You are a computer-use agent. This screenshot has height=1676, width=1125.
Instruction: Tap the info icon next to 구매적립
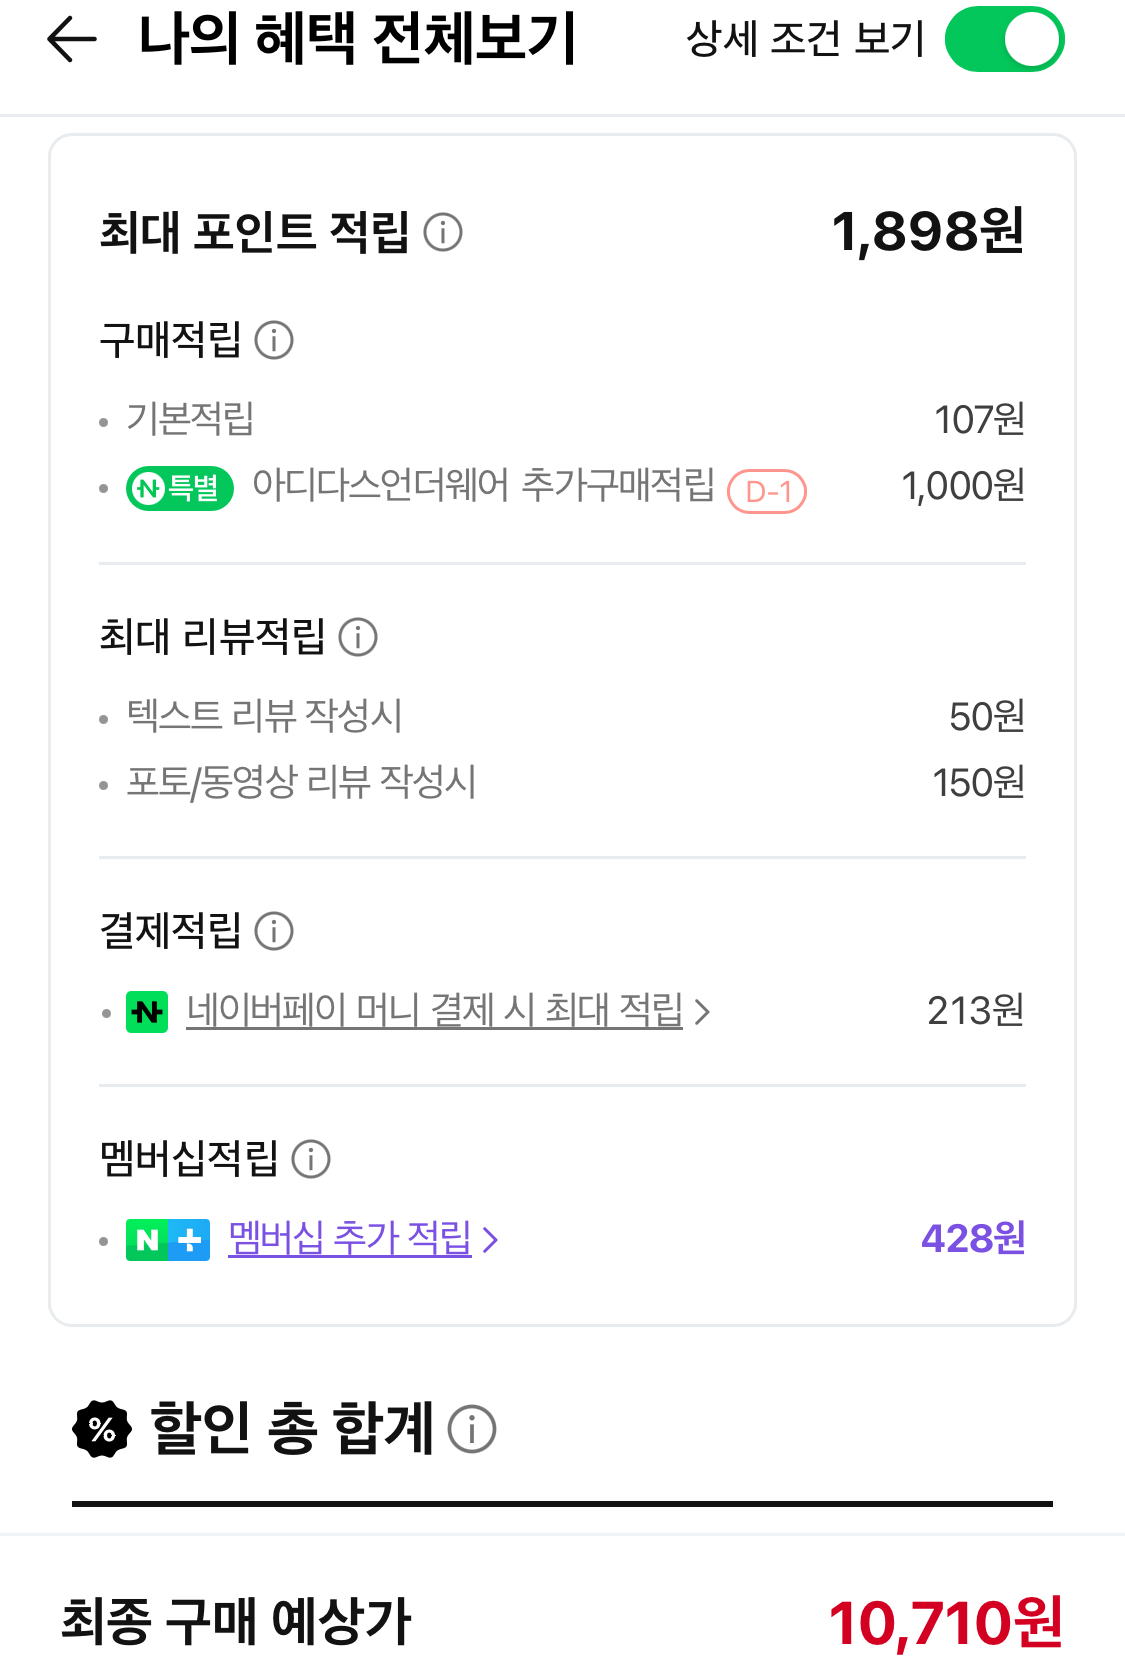[274, 340]
